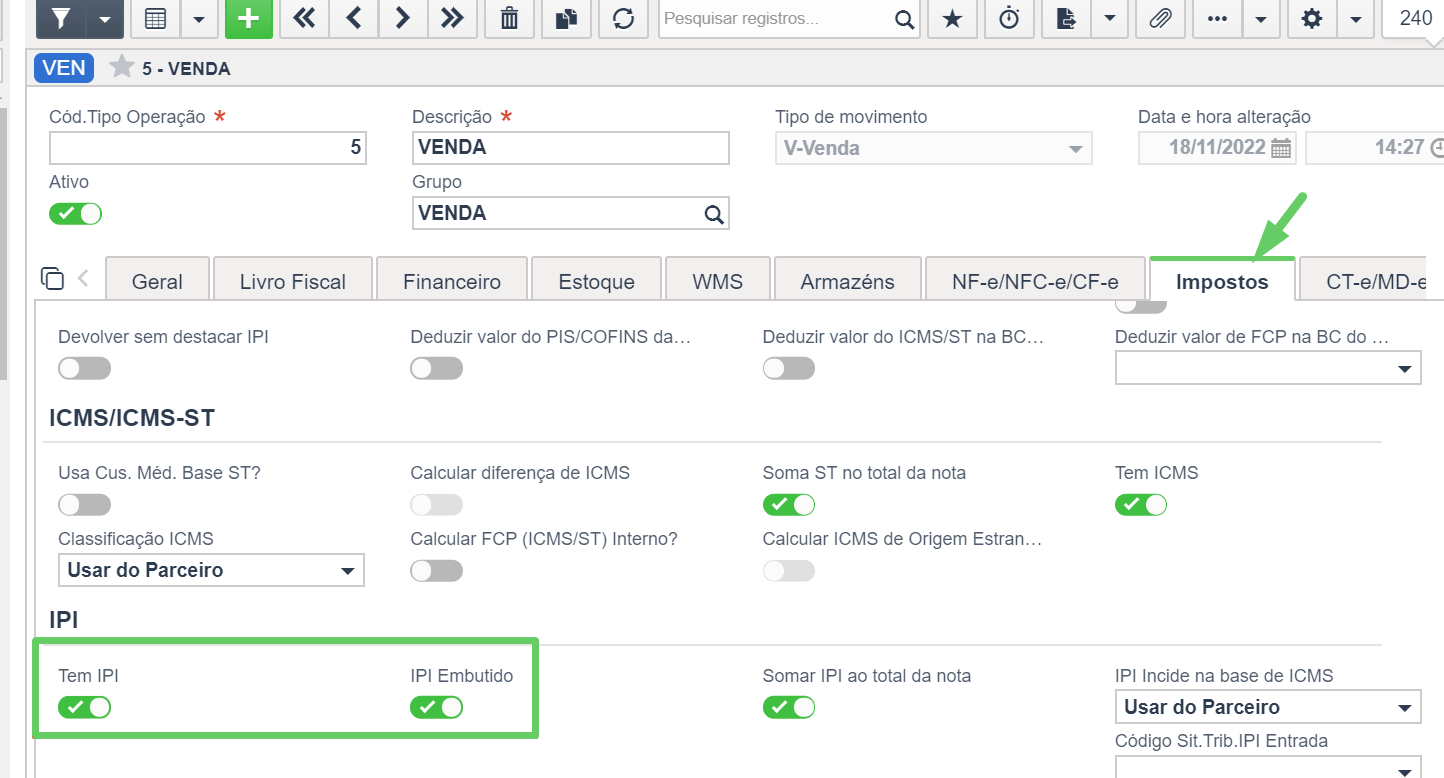
Task: Open the Classificação ICMS dropdown
Action: [x=211, y=570]
